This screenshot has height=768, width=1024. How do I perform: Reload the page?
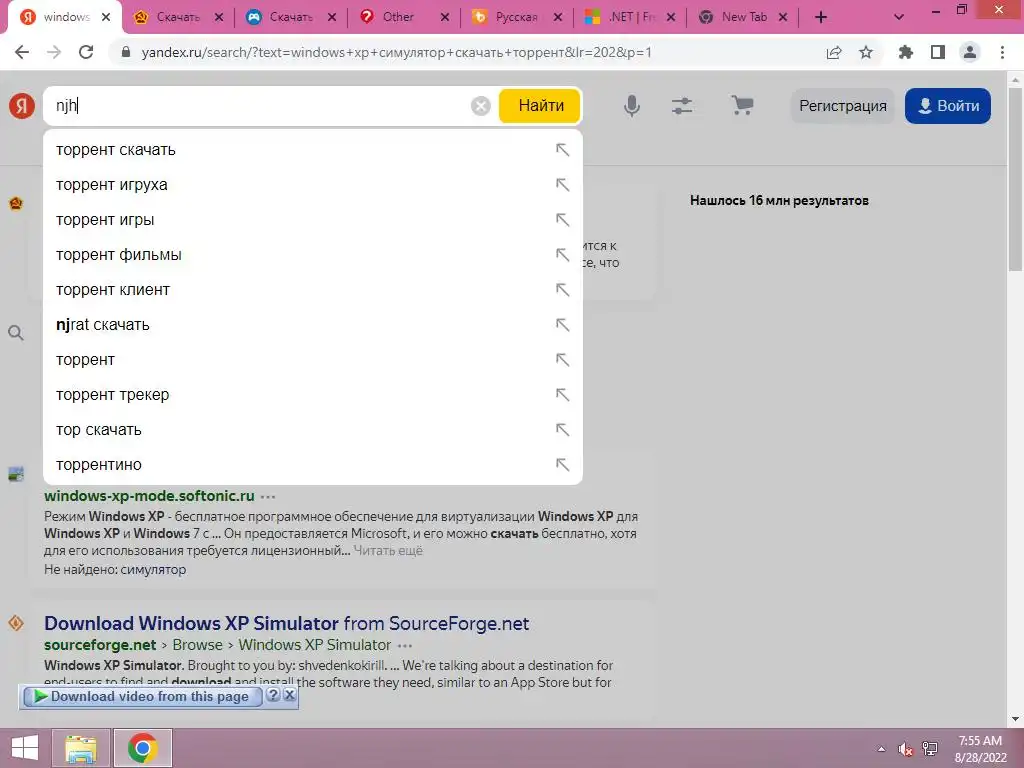(86, 52)
